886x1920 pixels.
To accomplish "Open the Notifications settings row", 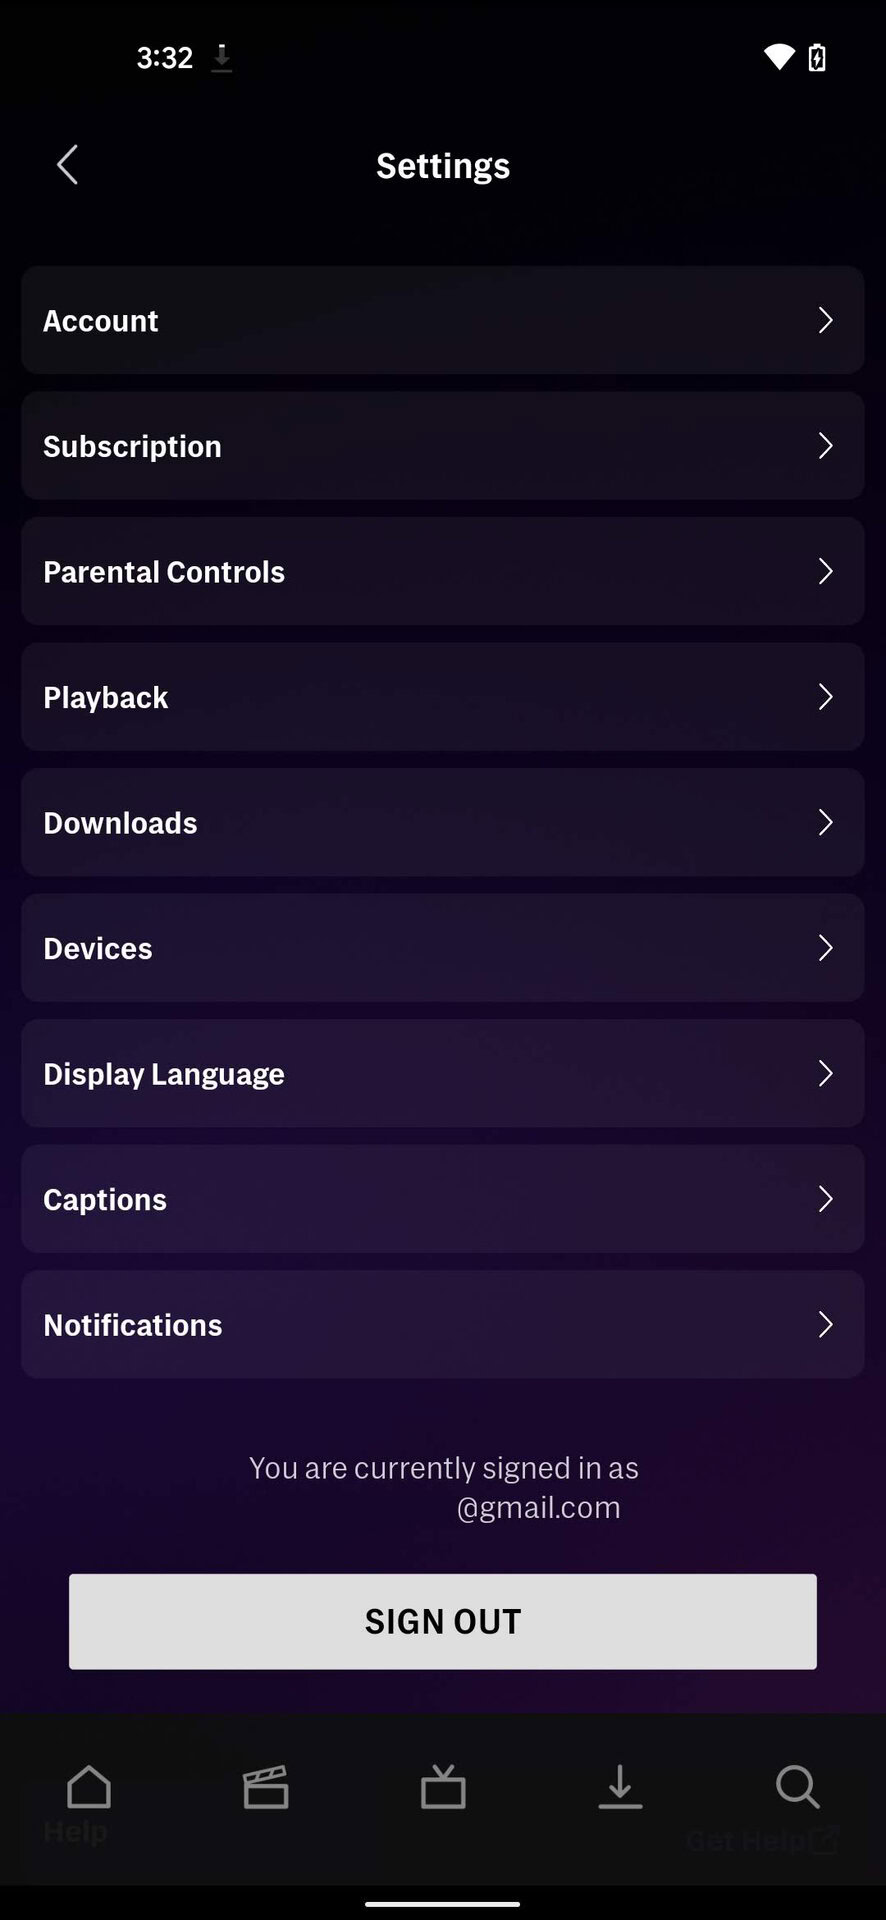I will click(442, 1324).
